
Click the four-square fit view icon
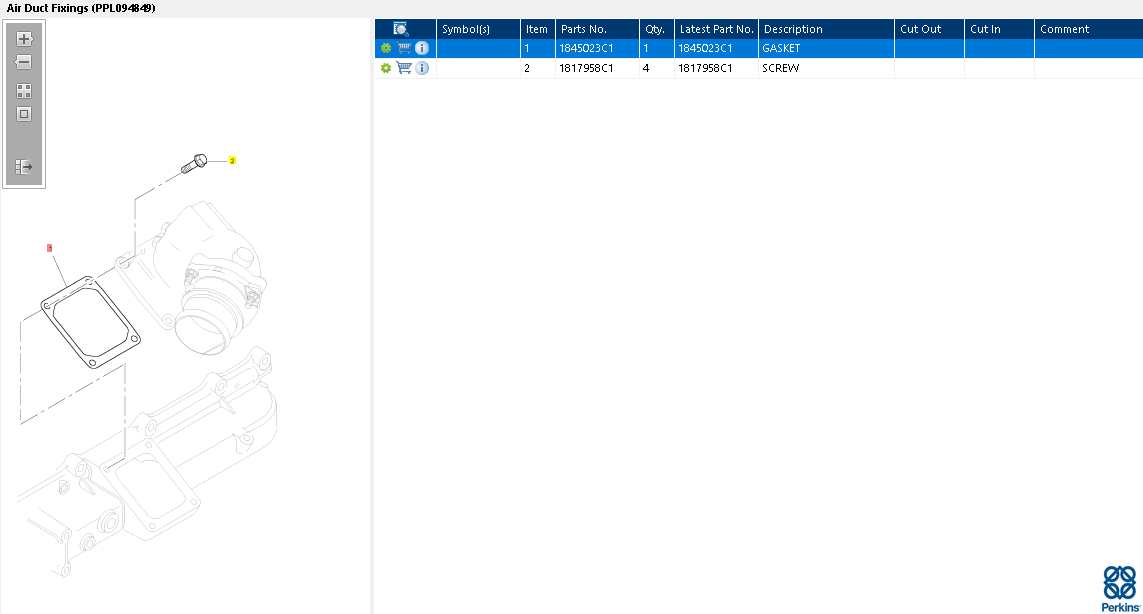(x=24, y=90)
